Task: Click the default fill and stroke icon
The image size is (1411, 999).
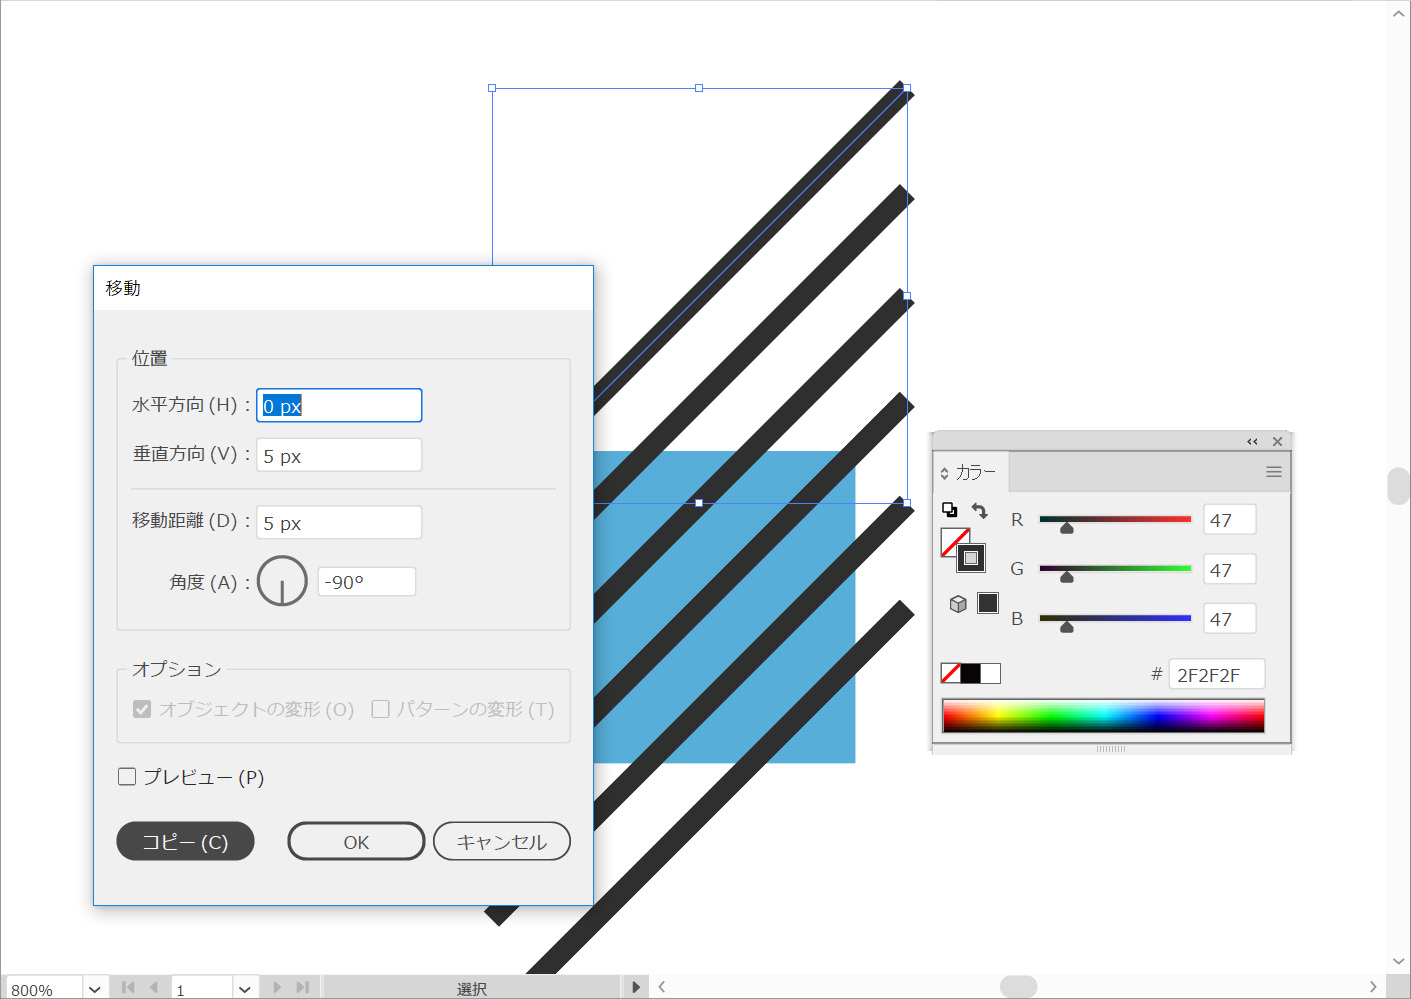Action: coord(949,510)
